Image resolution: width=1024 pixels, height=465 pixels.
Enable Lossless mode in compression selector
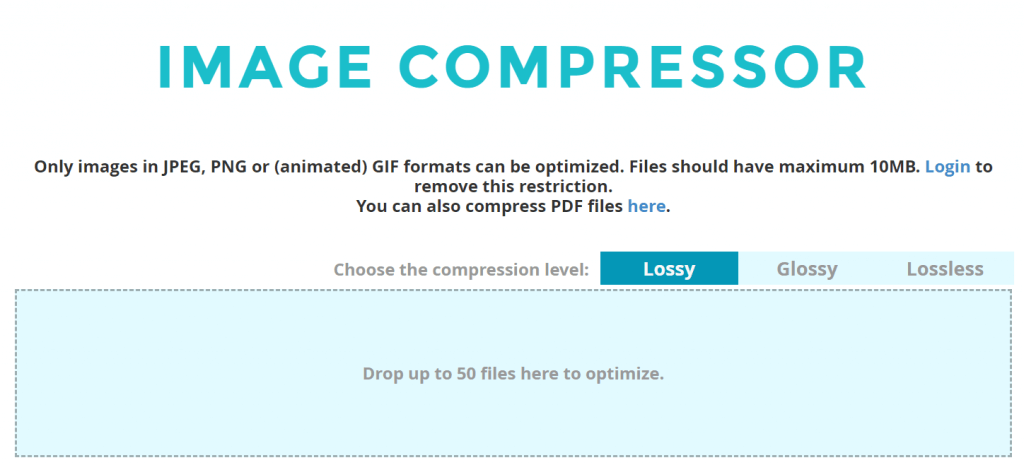point(944,268)
